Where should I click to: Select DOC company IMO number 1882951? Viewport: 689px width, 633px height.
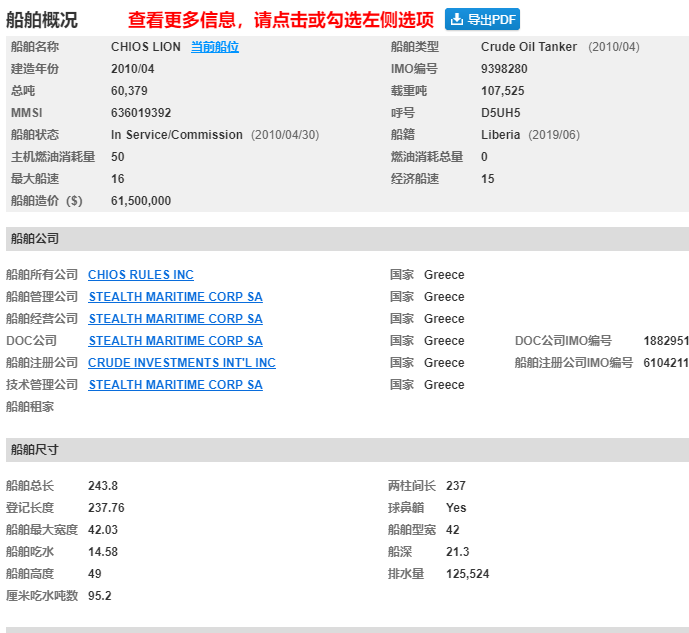point(666,341)
